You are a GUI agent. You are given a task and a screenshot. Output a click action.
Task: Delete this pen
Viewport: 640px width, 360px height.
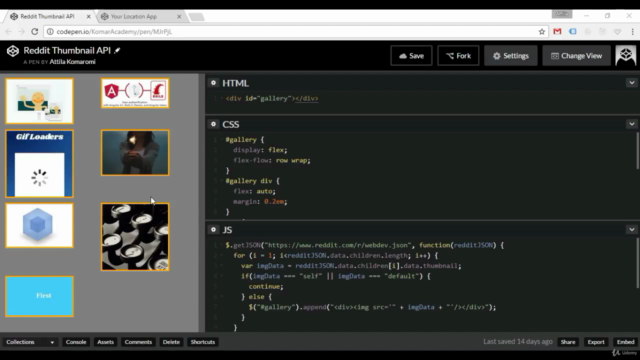pyautogui.click(x=171, y=342)
